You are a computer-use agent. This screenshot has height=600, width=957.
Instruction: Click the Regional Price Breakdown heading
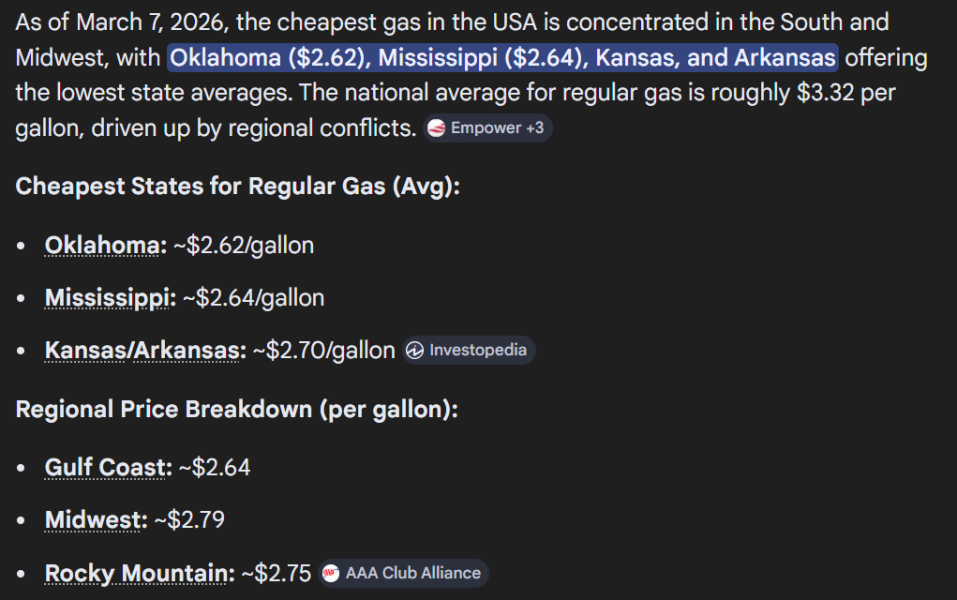[x=236, y=409]
